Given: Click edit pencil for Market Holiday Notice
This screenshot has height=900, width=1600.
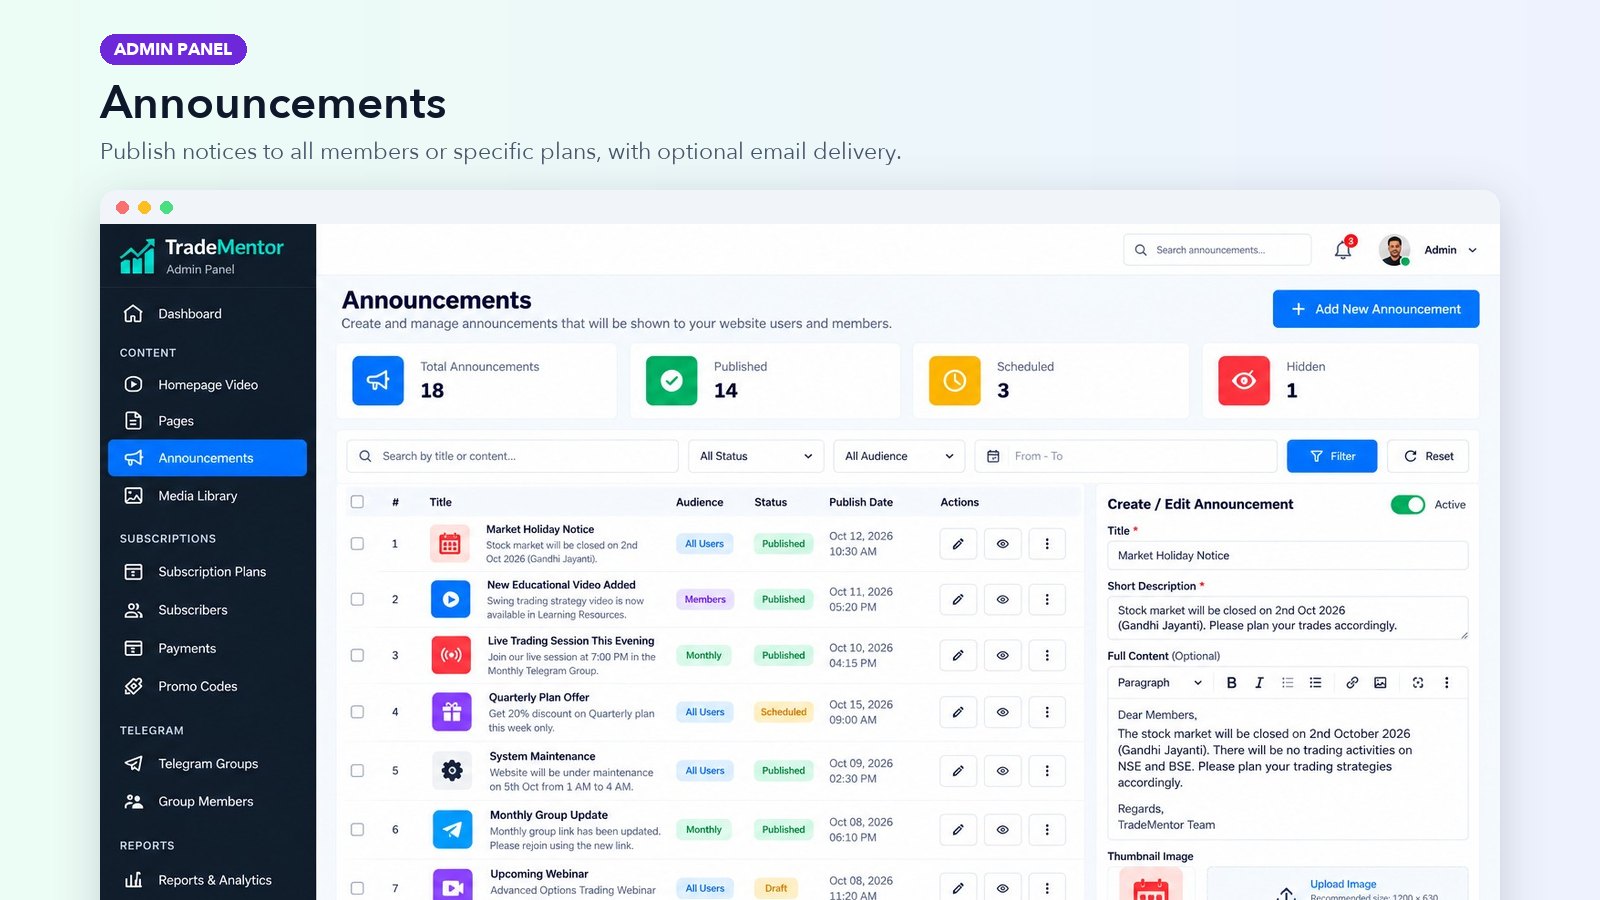Looking at the screenshot, I should coord(958,544).
